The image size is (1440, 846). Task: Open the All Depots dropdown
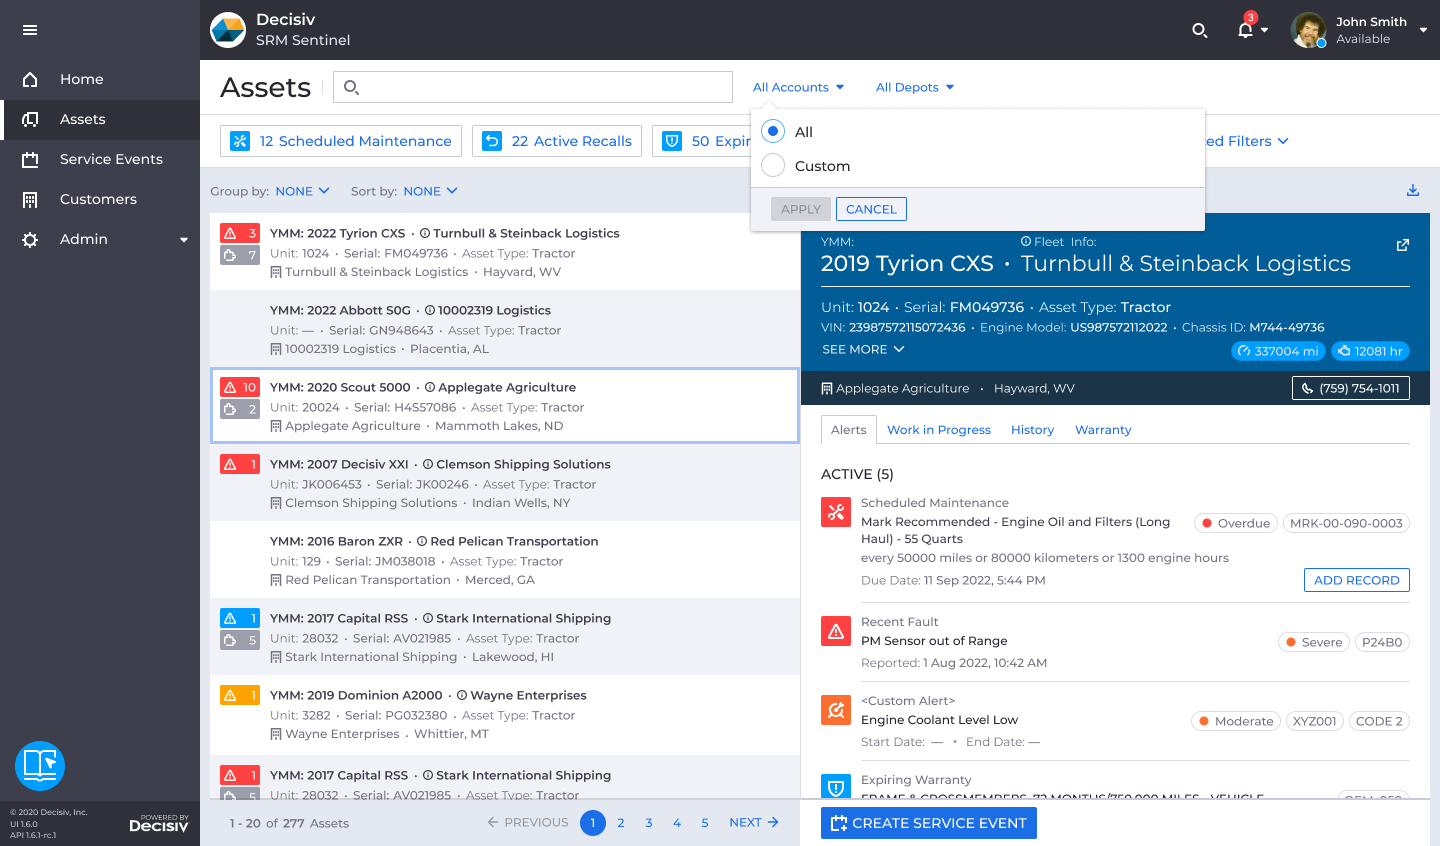pyautogui.click(x=915, y=87)
